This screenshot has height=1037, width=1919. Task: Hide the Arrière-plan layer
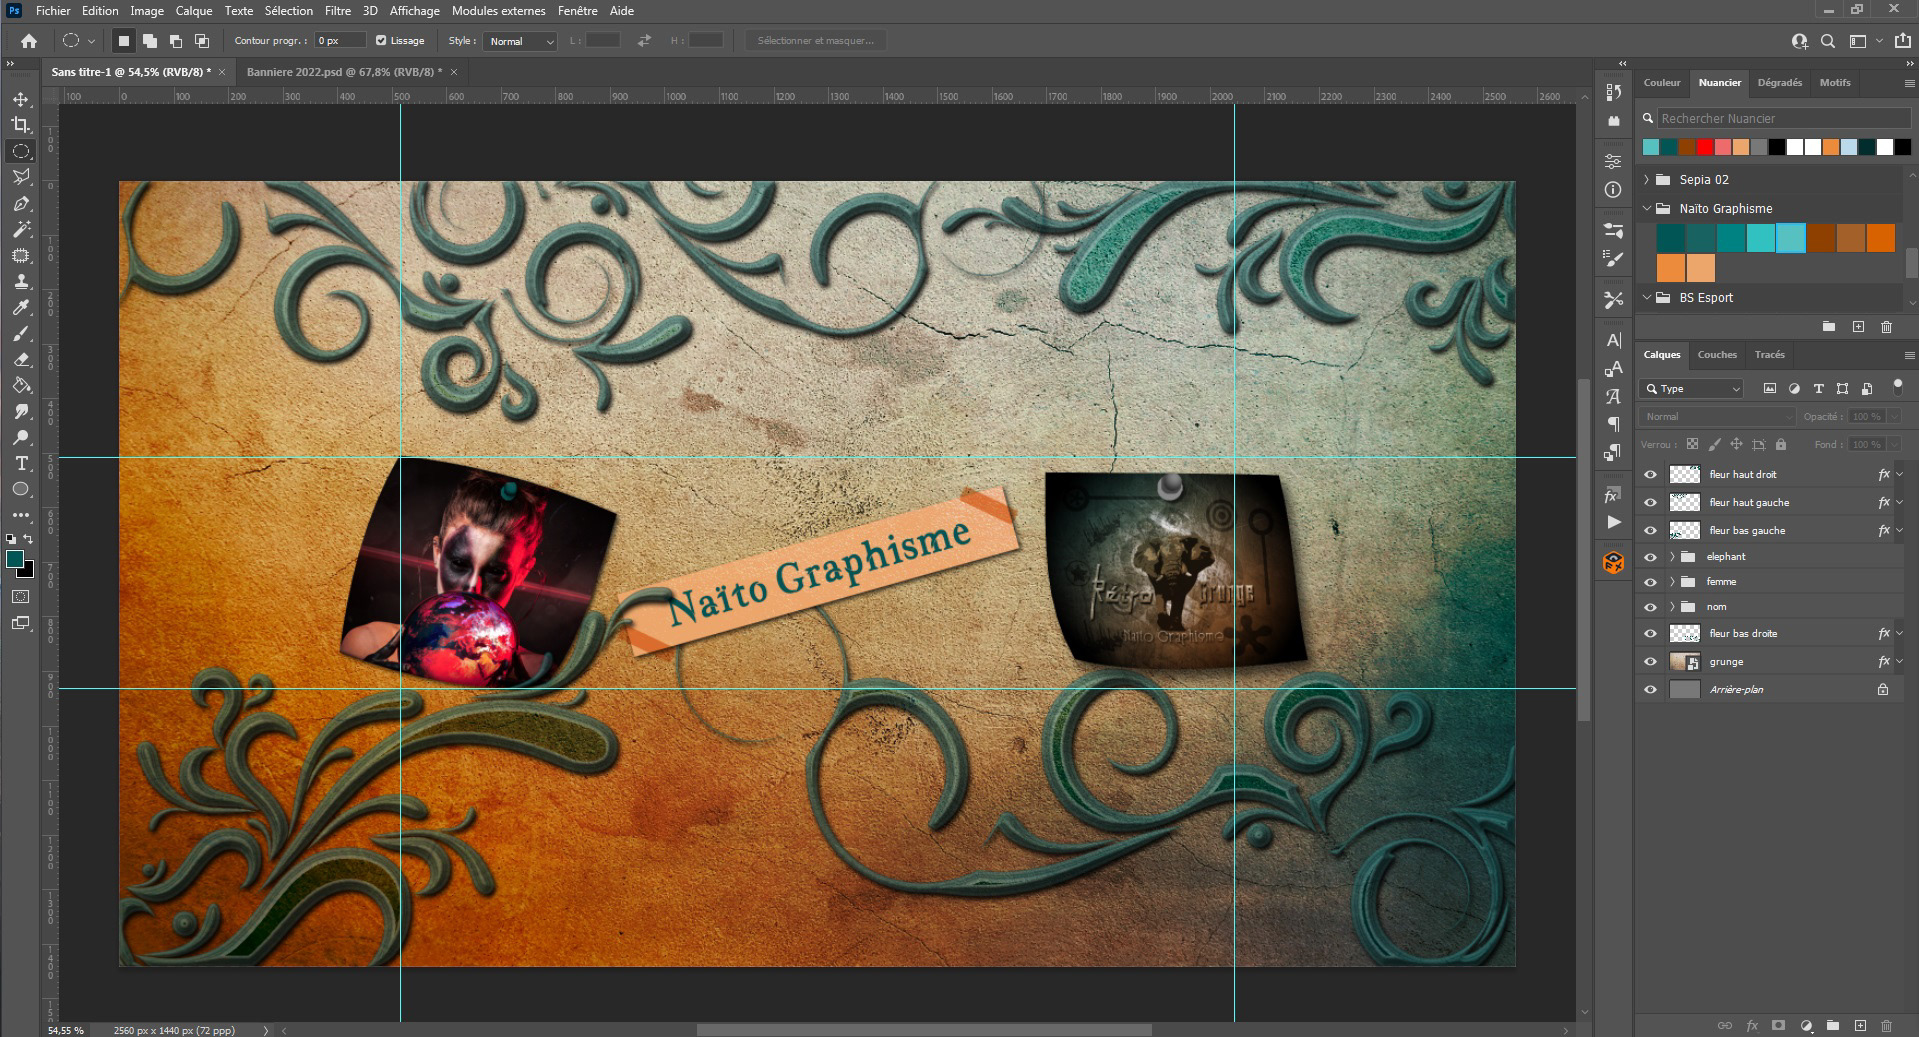click(1651, 690)
